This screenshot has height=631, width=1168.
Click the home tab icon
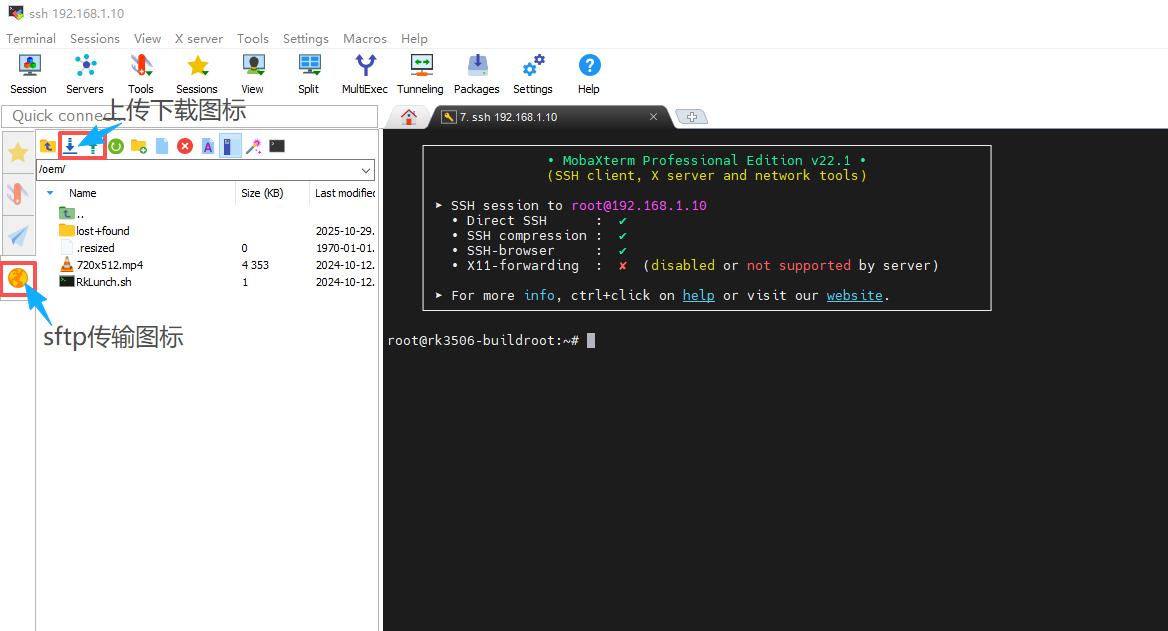coord(408,117)
